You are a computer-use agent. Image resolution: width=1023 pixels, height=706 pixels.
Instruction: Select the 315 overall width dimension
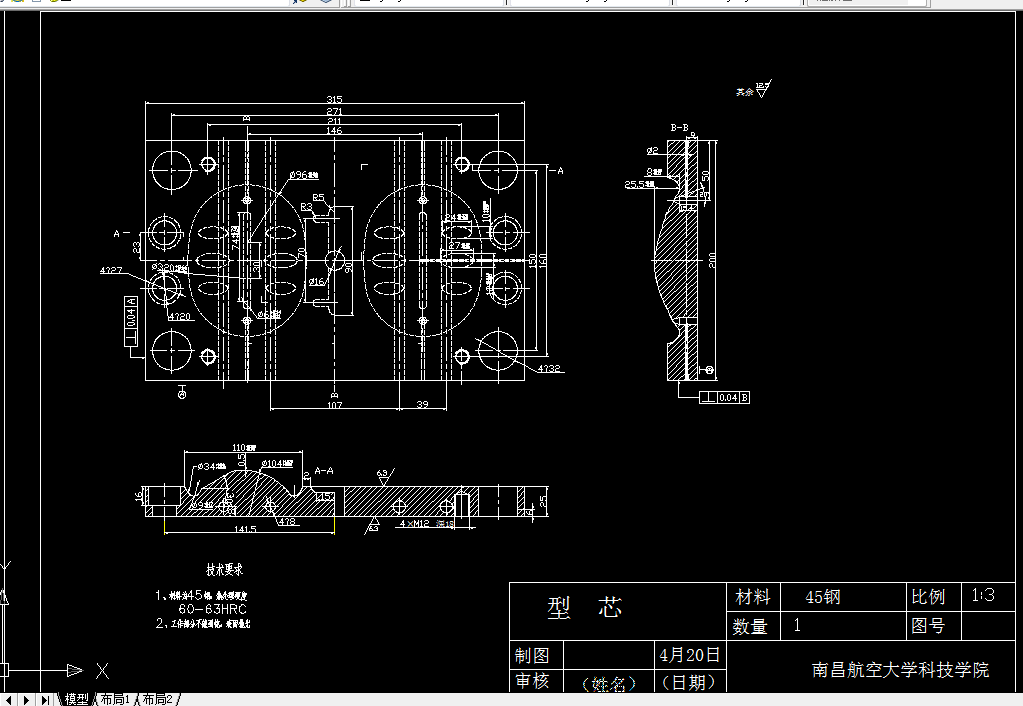pos(334,99)
